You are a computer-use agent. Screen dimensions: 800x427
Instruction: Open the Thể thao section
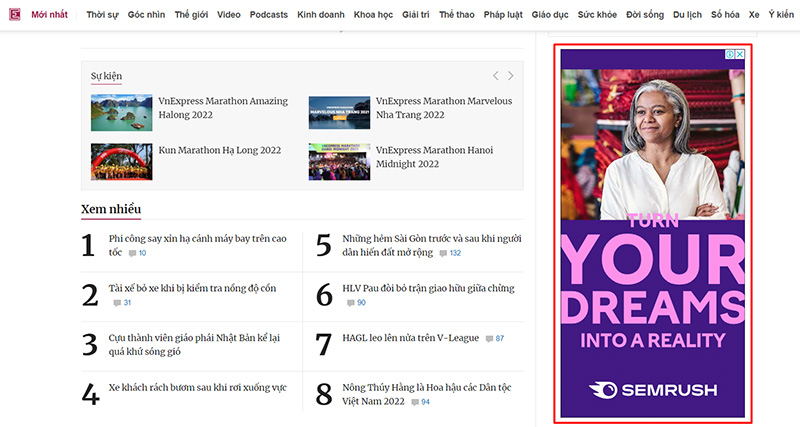pyautogui.click(x=457, y=14)
